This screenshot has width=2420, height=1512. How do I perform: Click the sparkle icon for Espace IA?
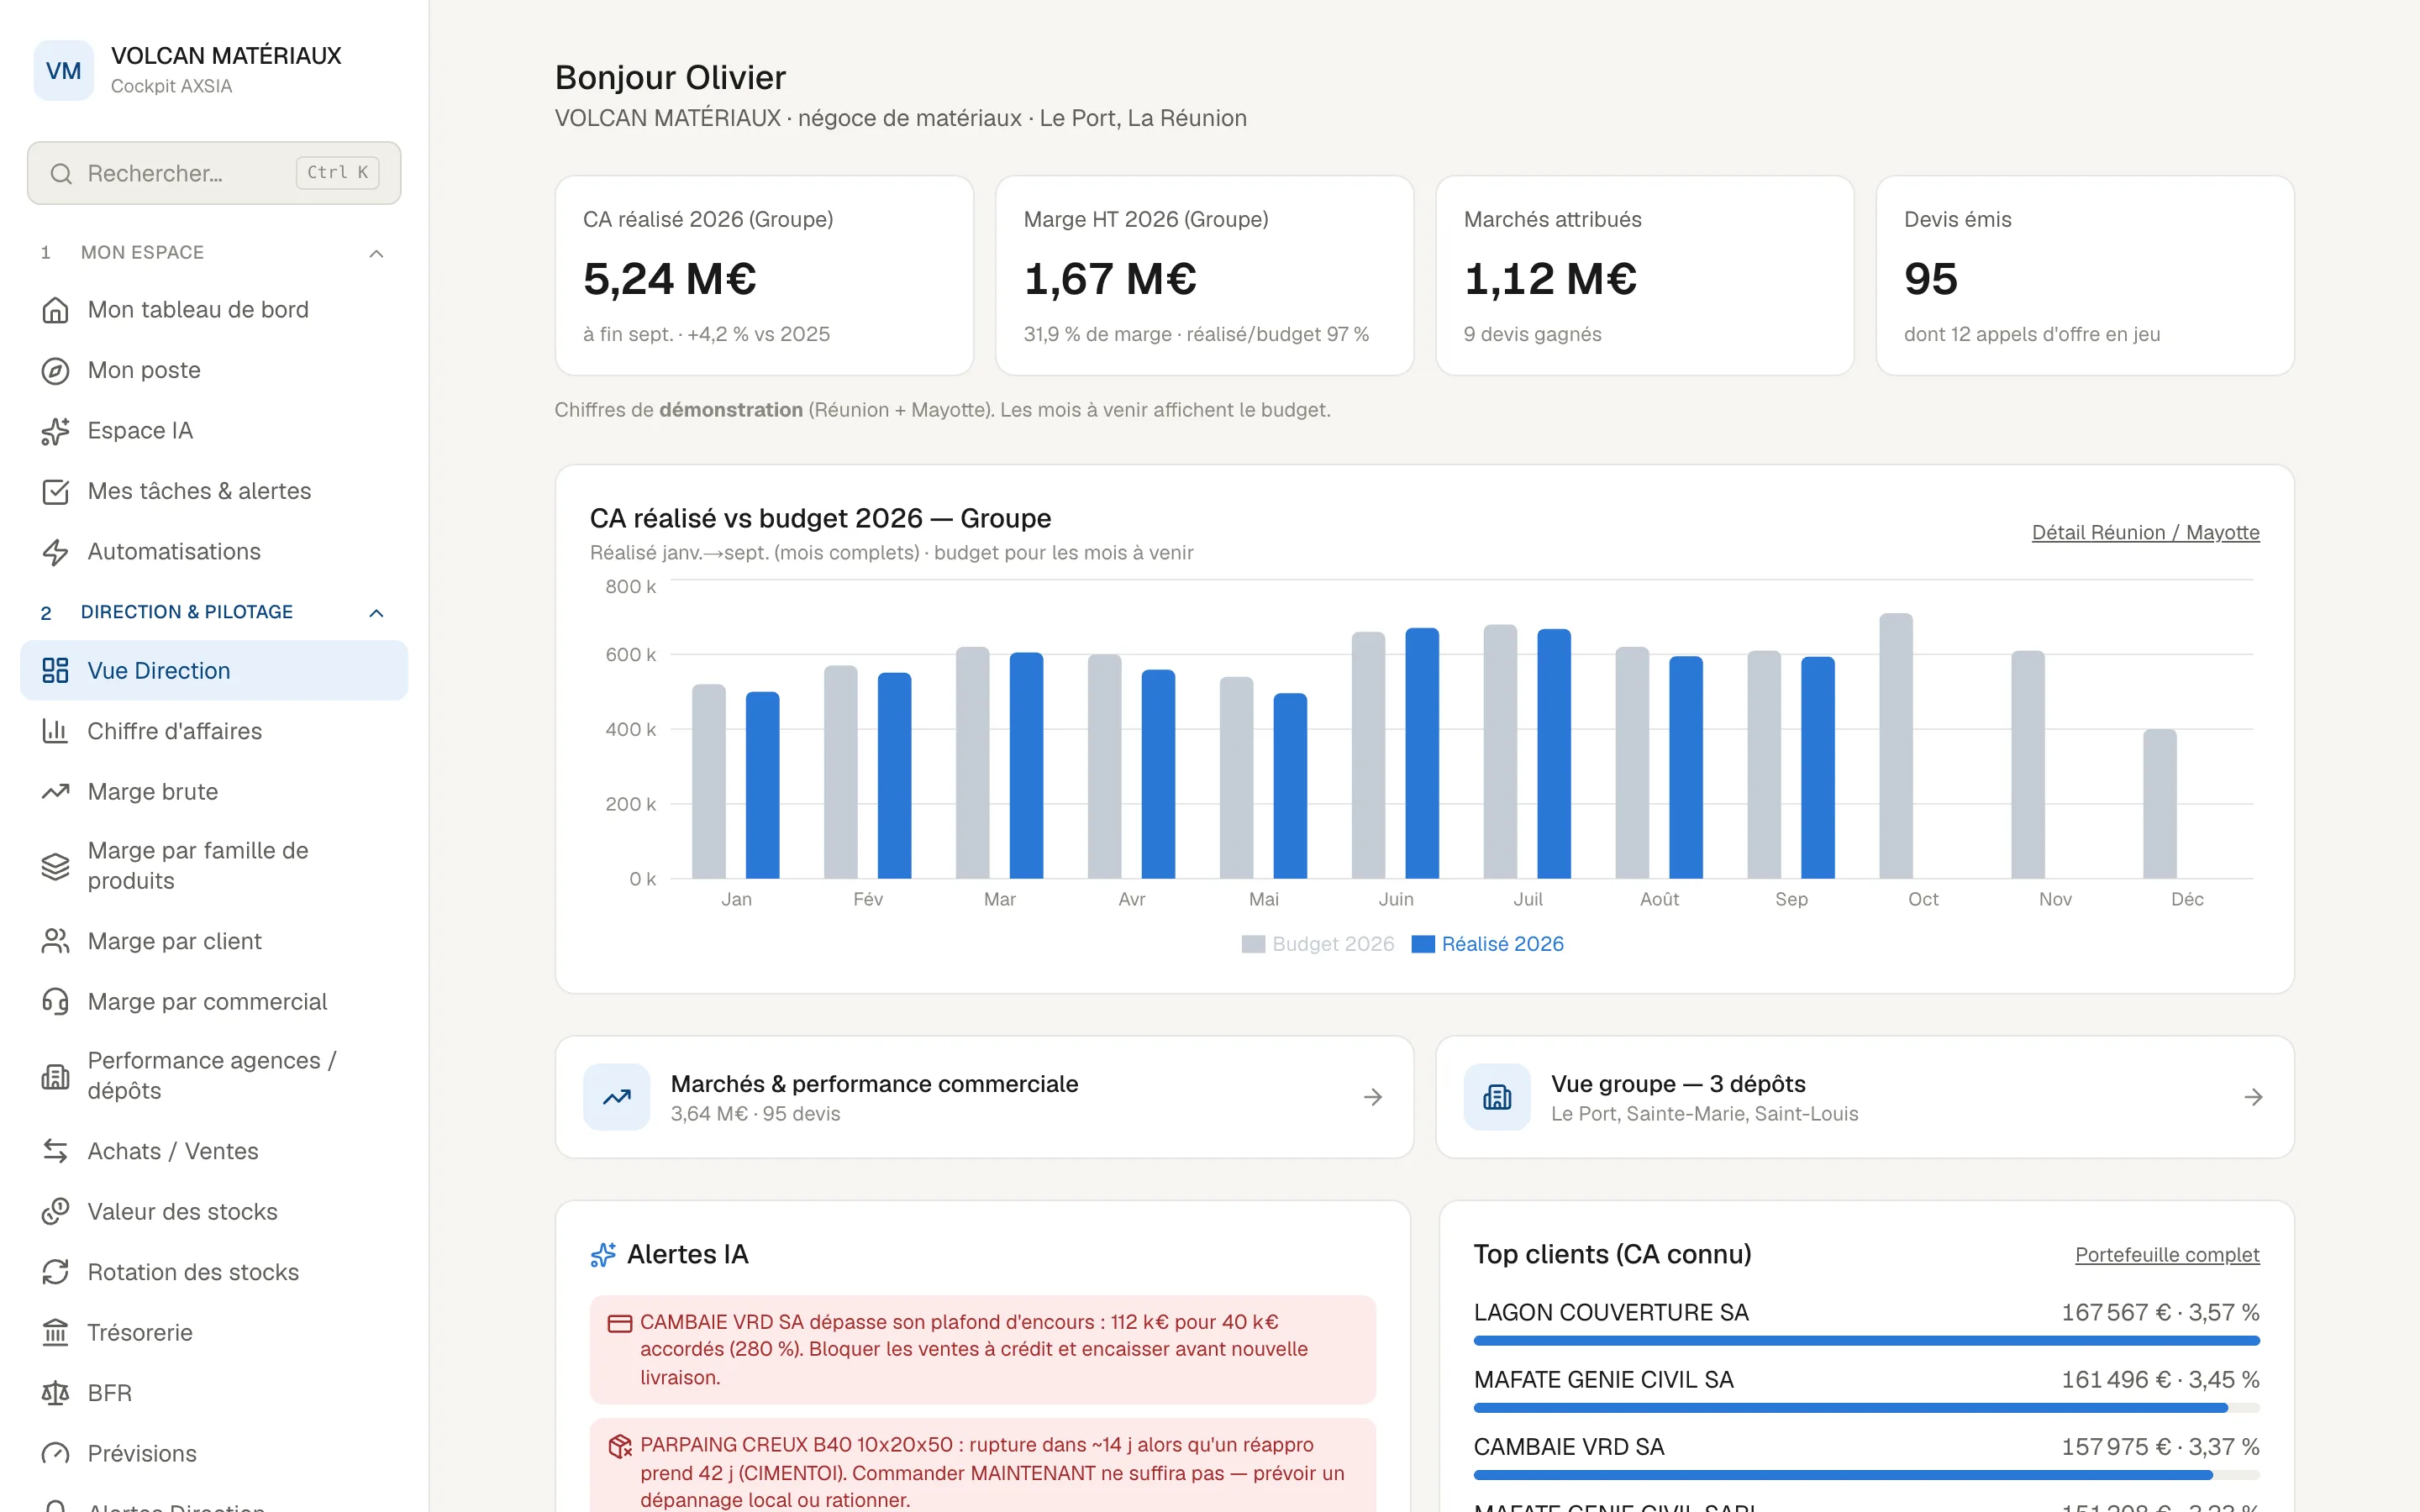[55, 431]
